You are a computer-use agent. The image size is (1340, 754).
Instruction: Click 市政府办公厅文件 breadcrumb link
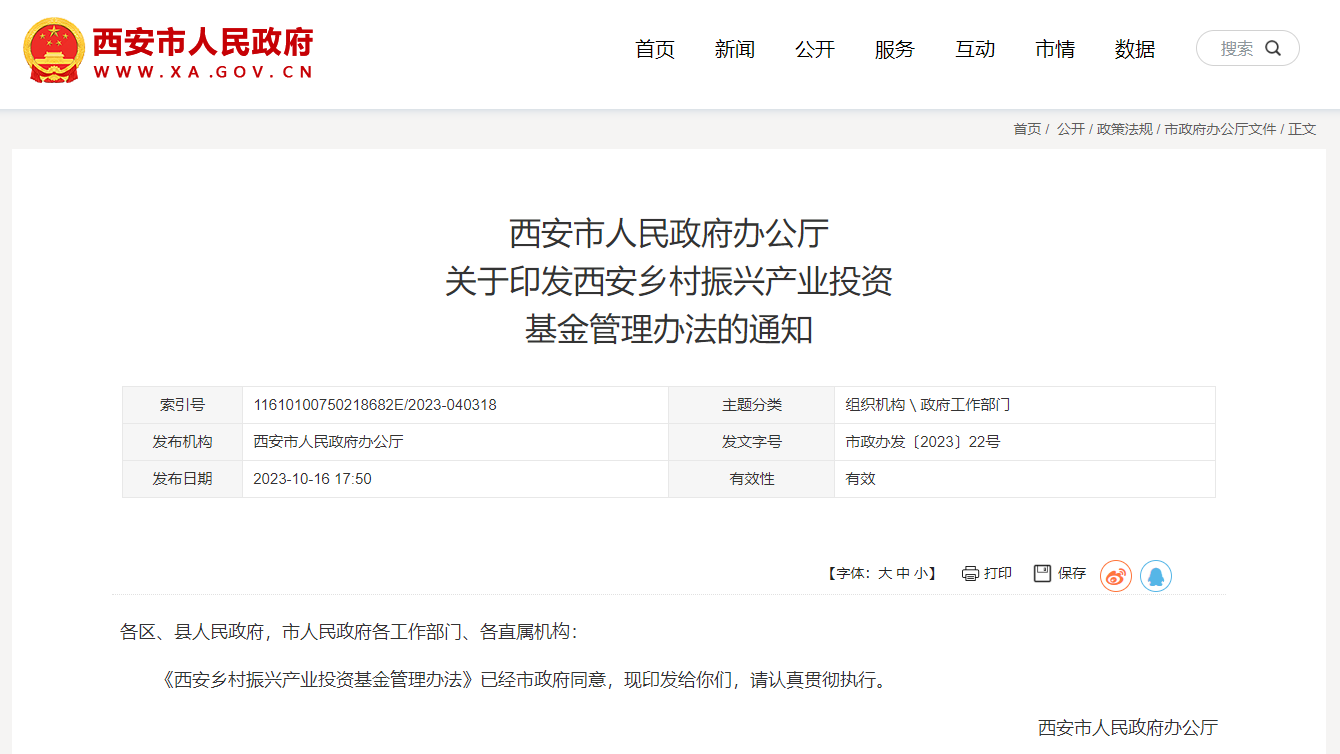[1220, 129]
